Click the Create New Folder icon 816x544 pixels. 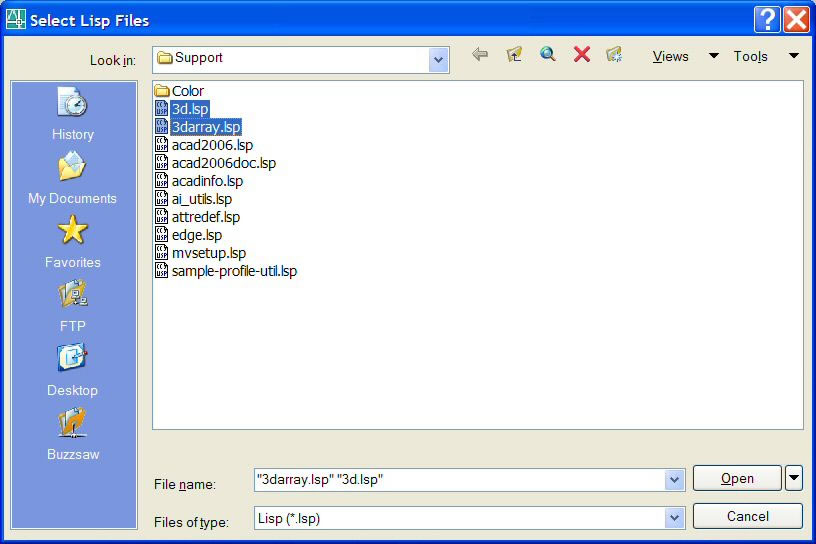coord(614,54)
